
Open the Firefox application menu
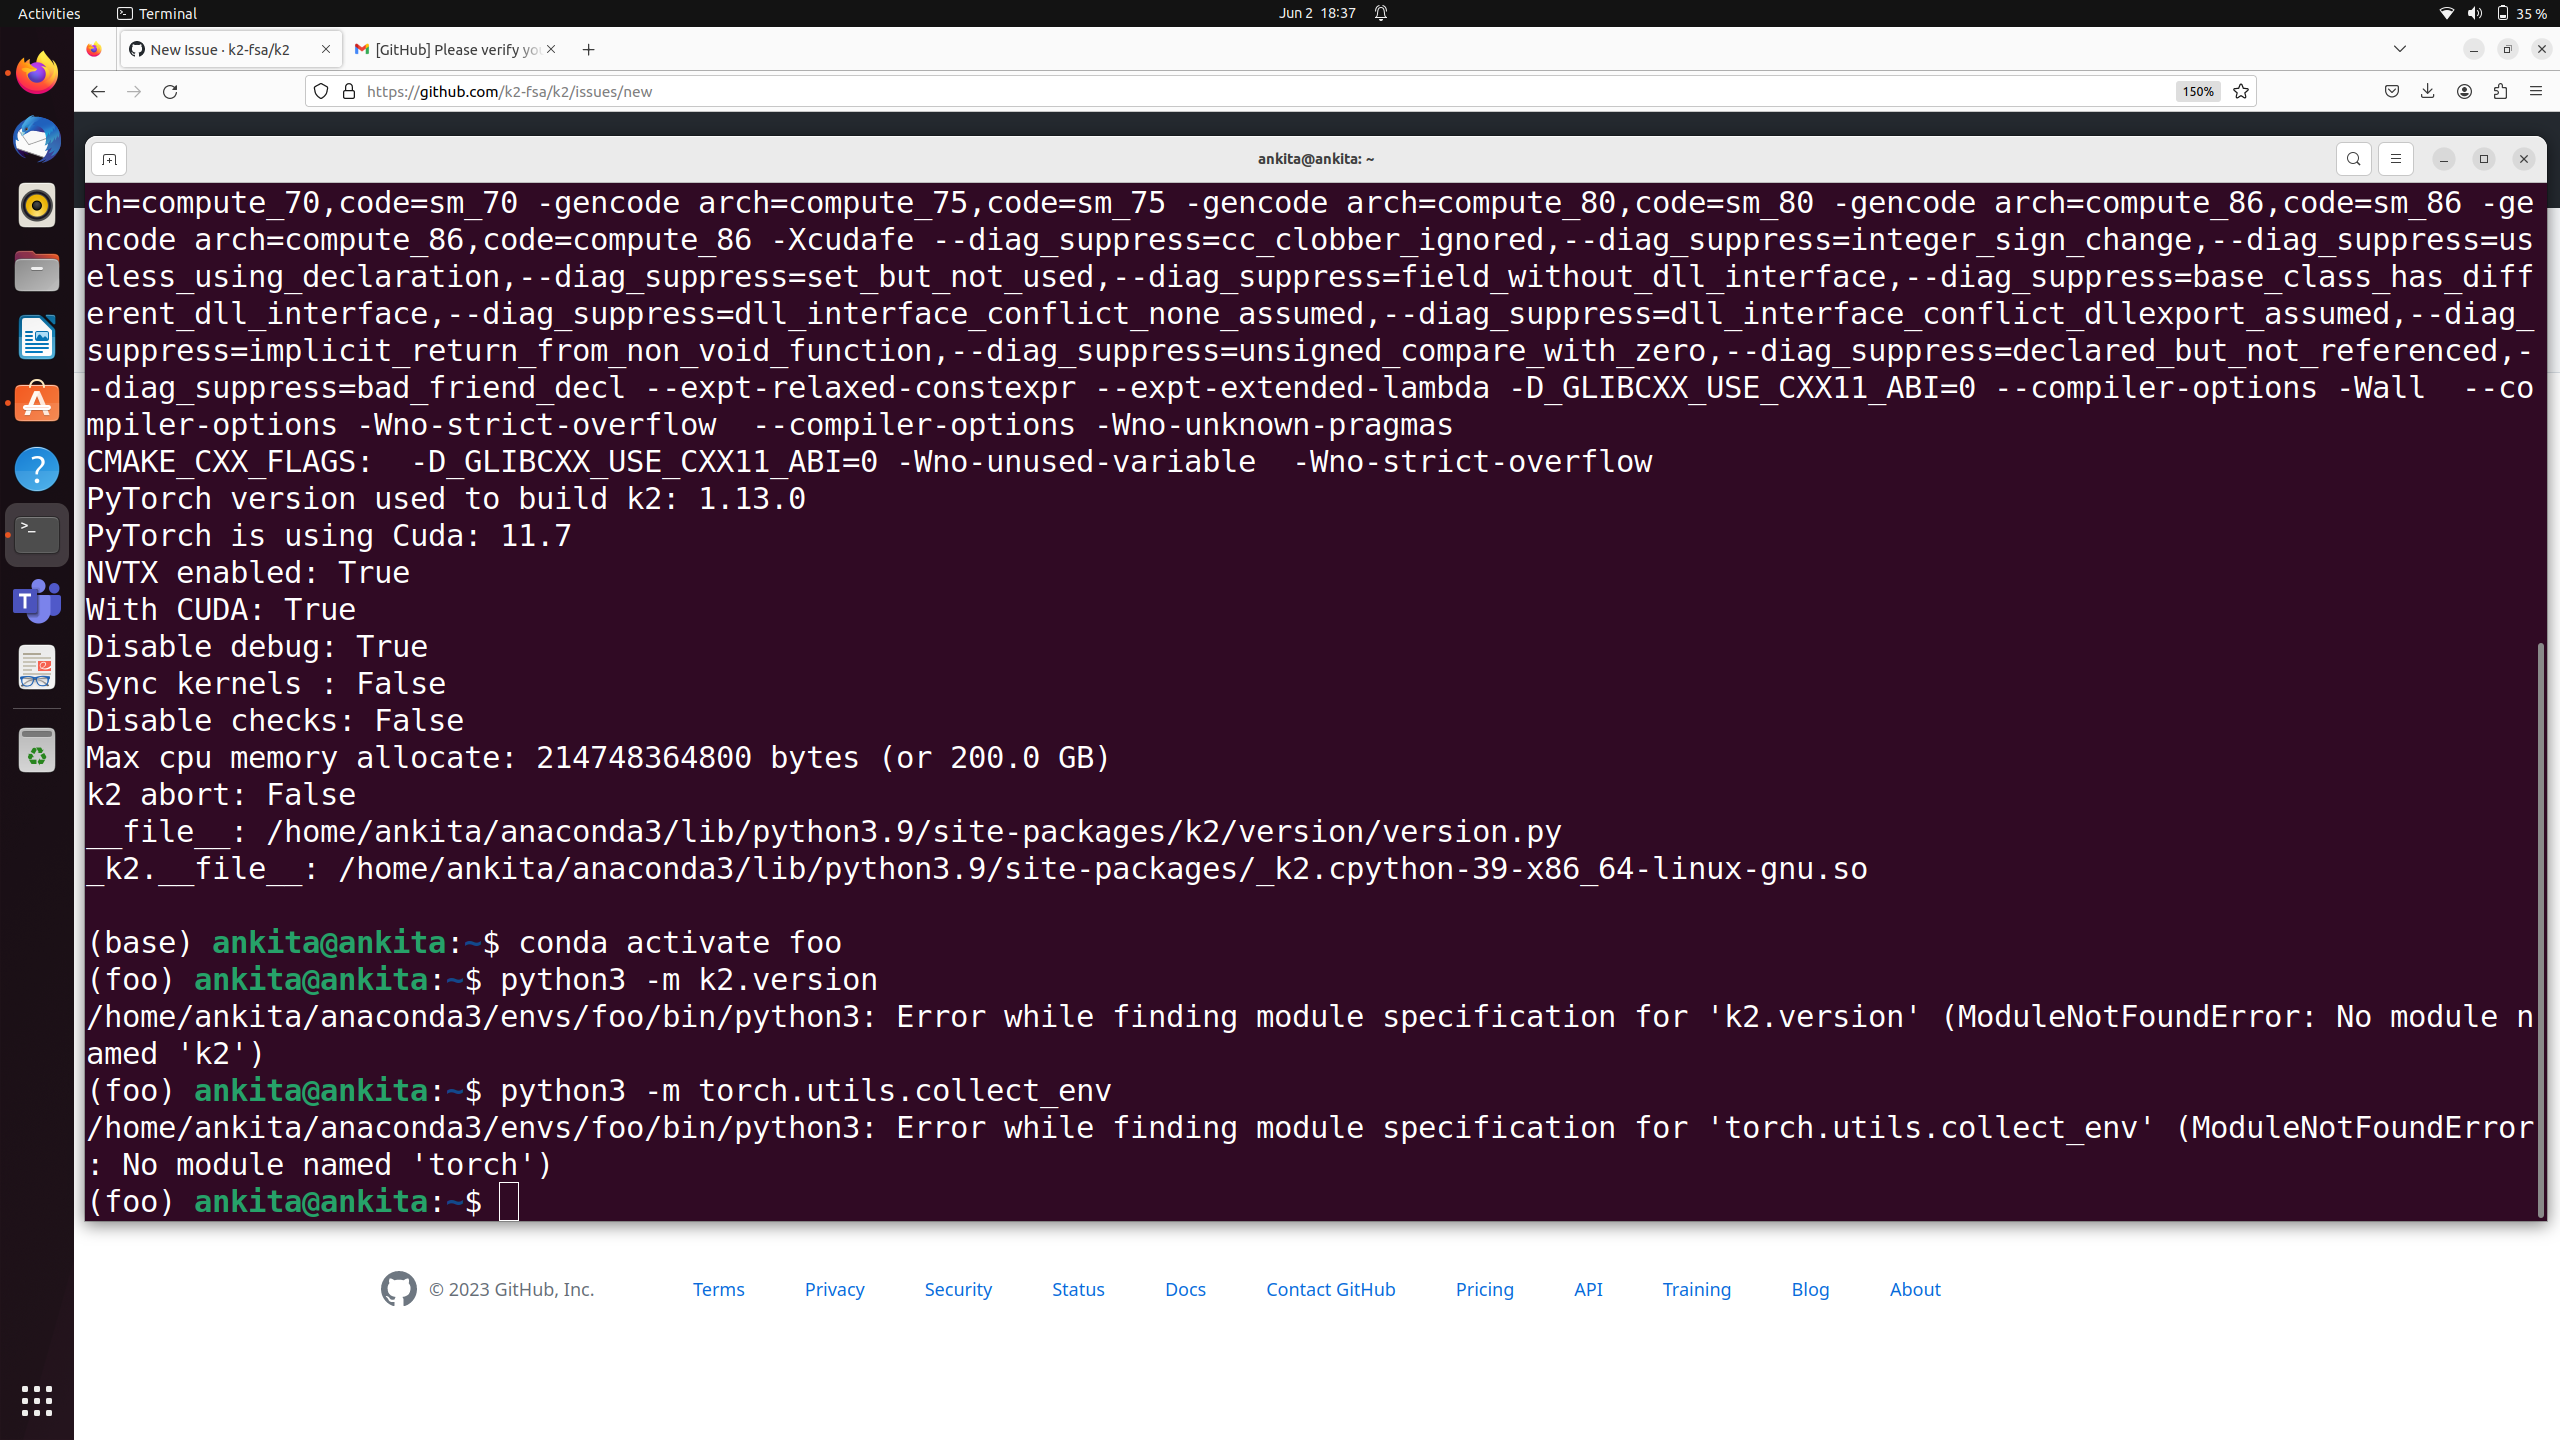[x=2538, y=91]
